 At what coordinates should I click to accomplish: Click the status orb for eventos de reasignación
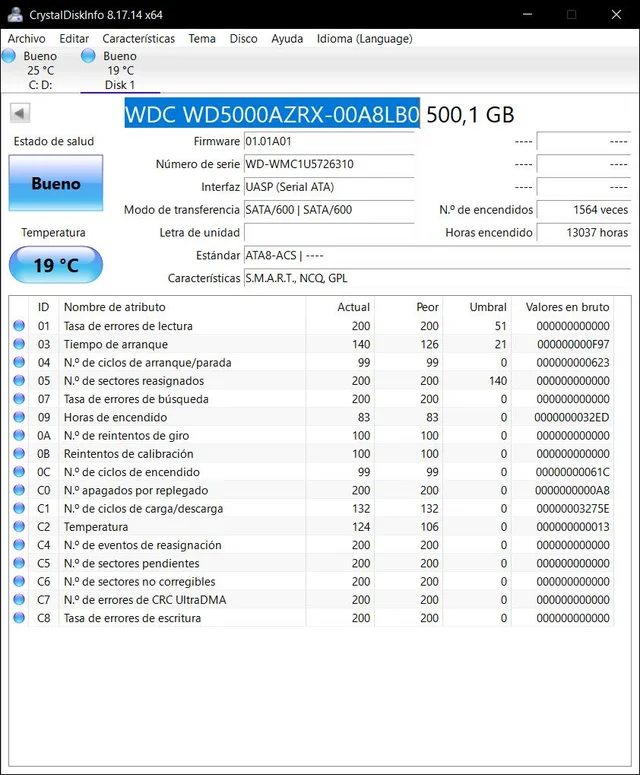(19, 545)
